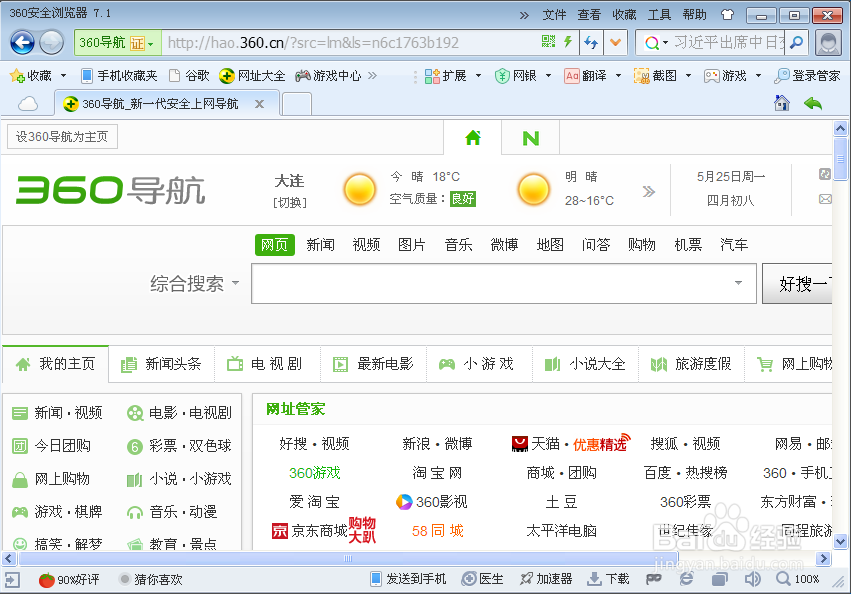
Task: Click the horizontal scrollbar thumb
Action: click(348, 558)
